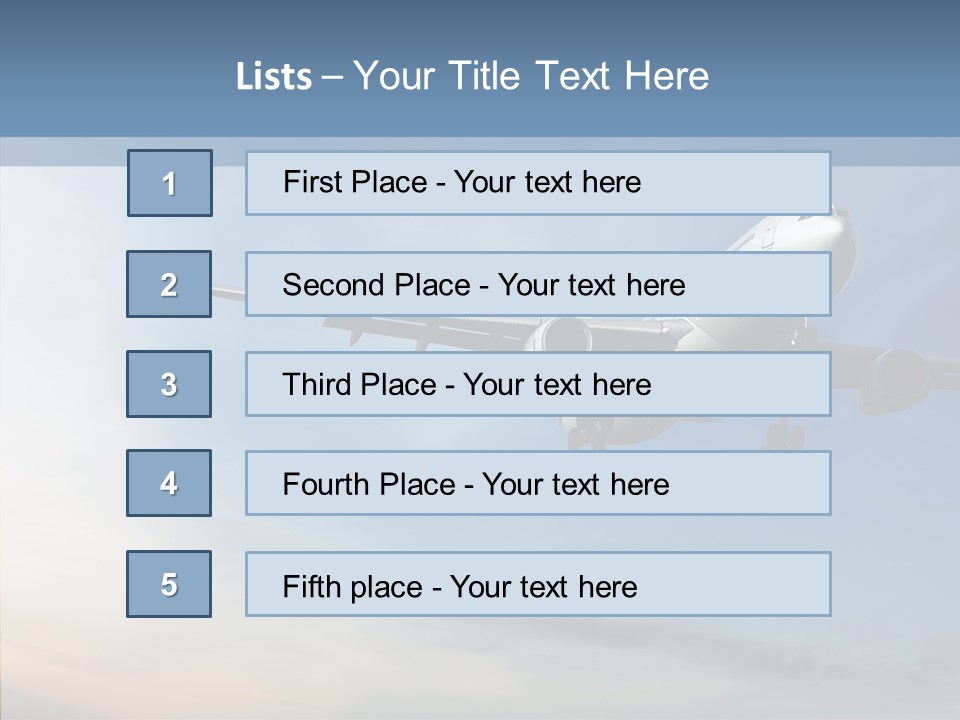Screen dimensions: 960x720
Task: Select the Third Place text box
Action: coord(538,384)
